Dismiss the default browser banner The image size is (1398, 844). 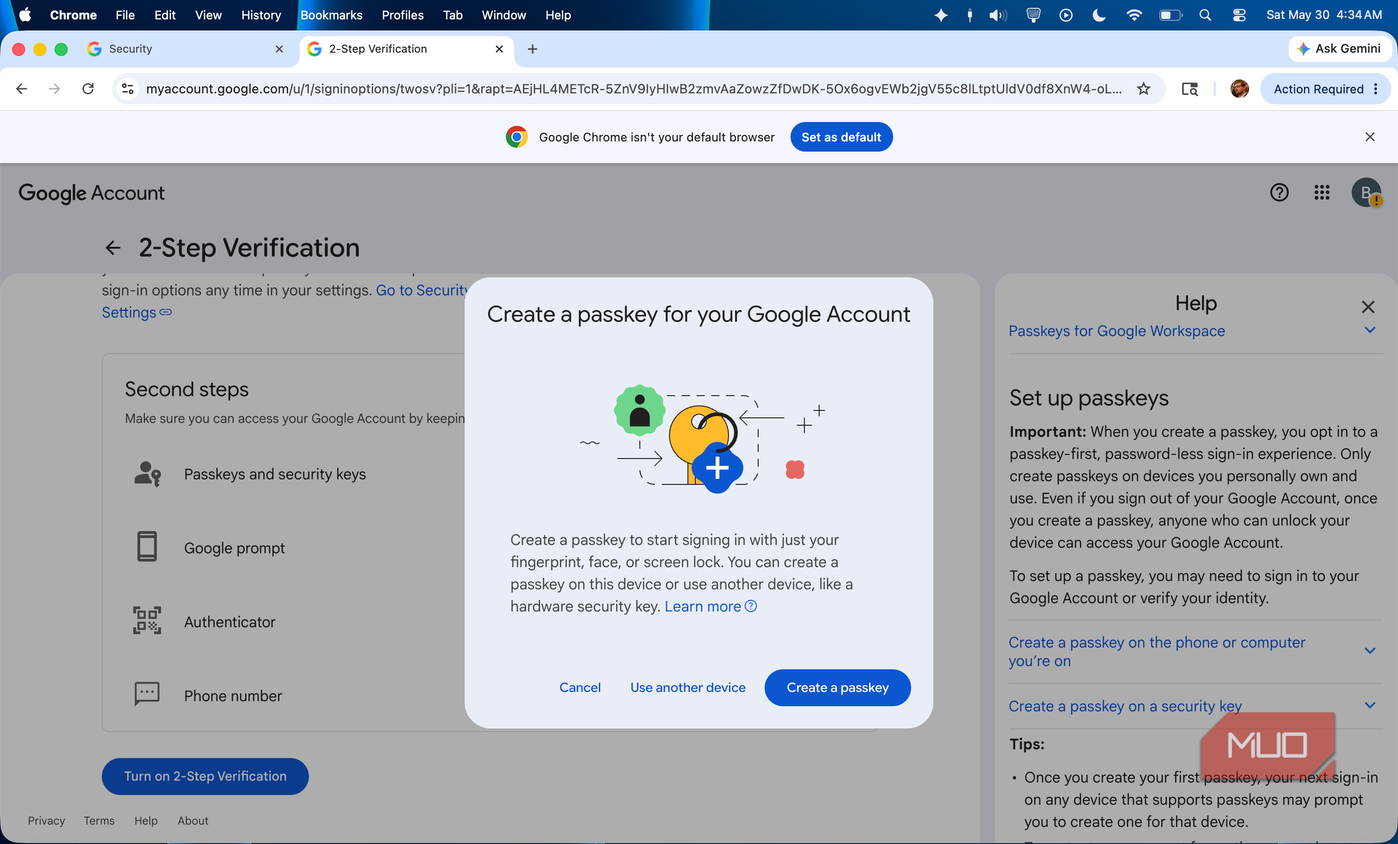(x=1370, y=137)
